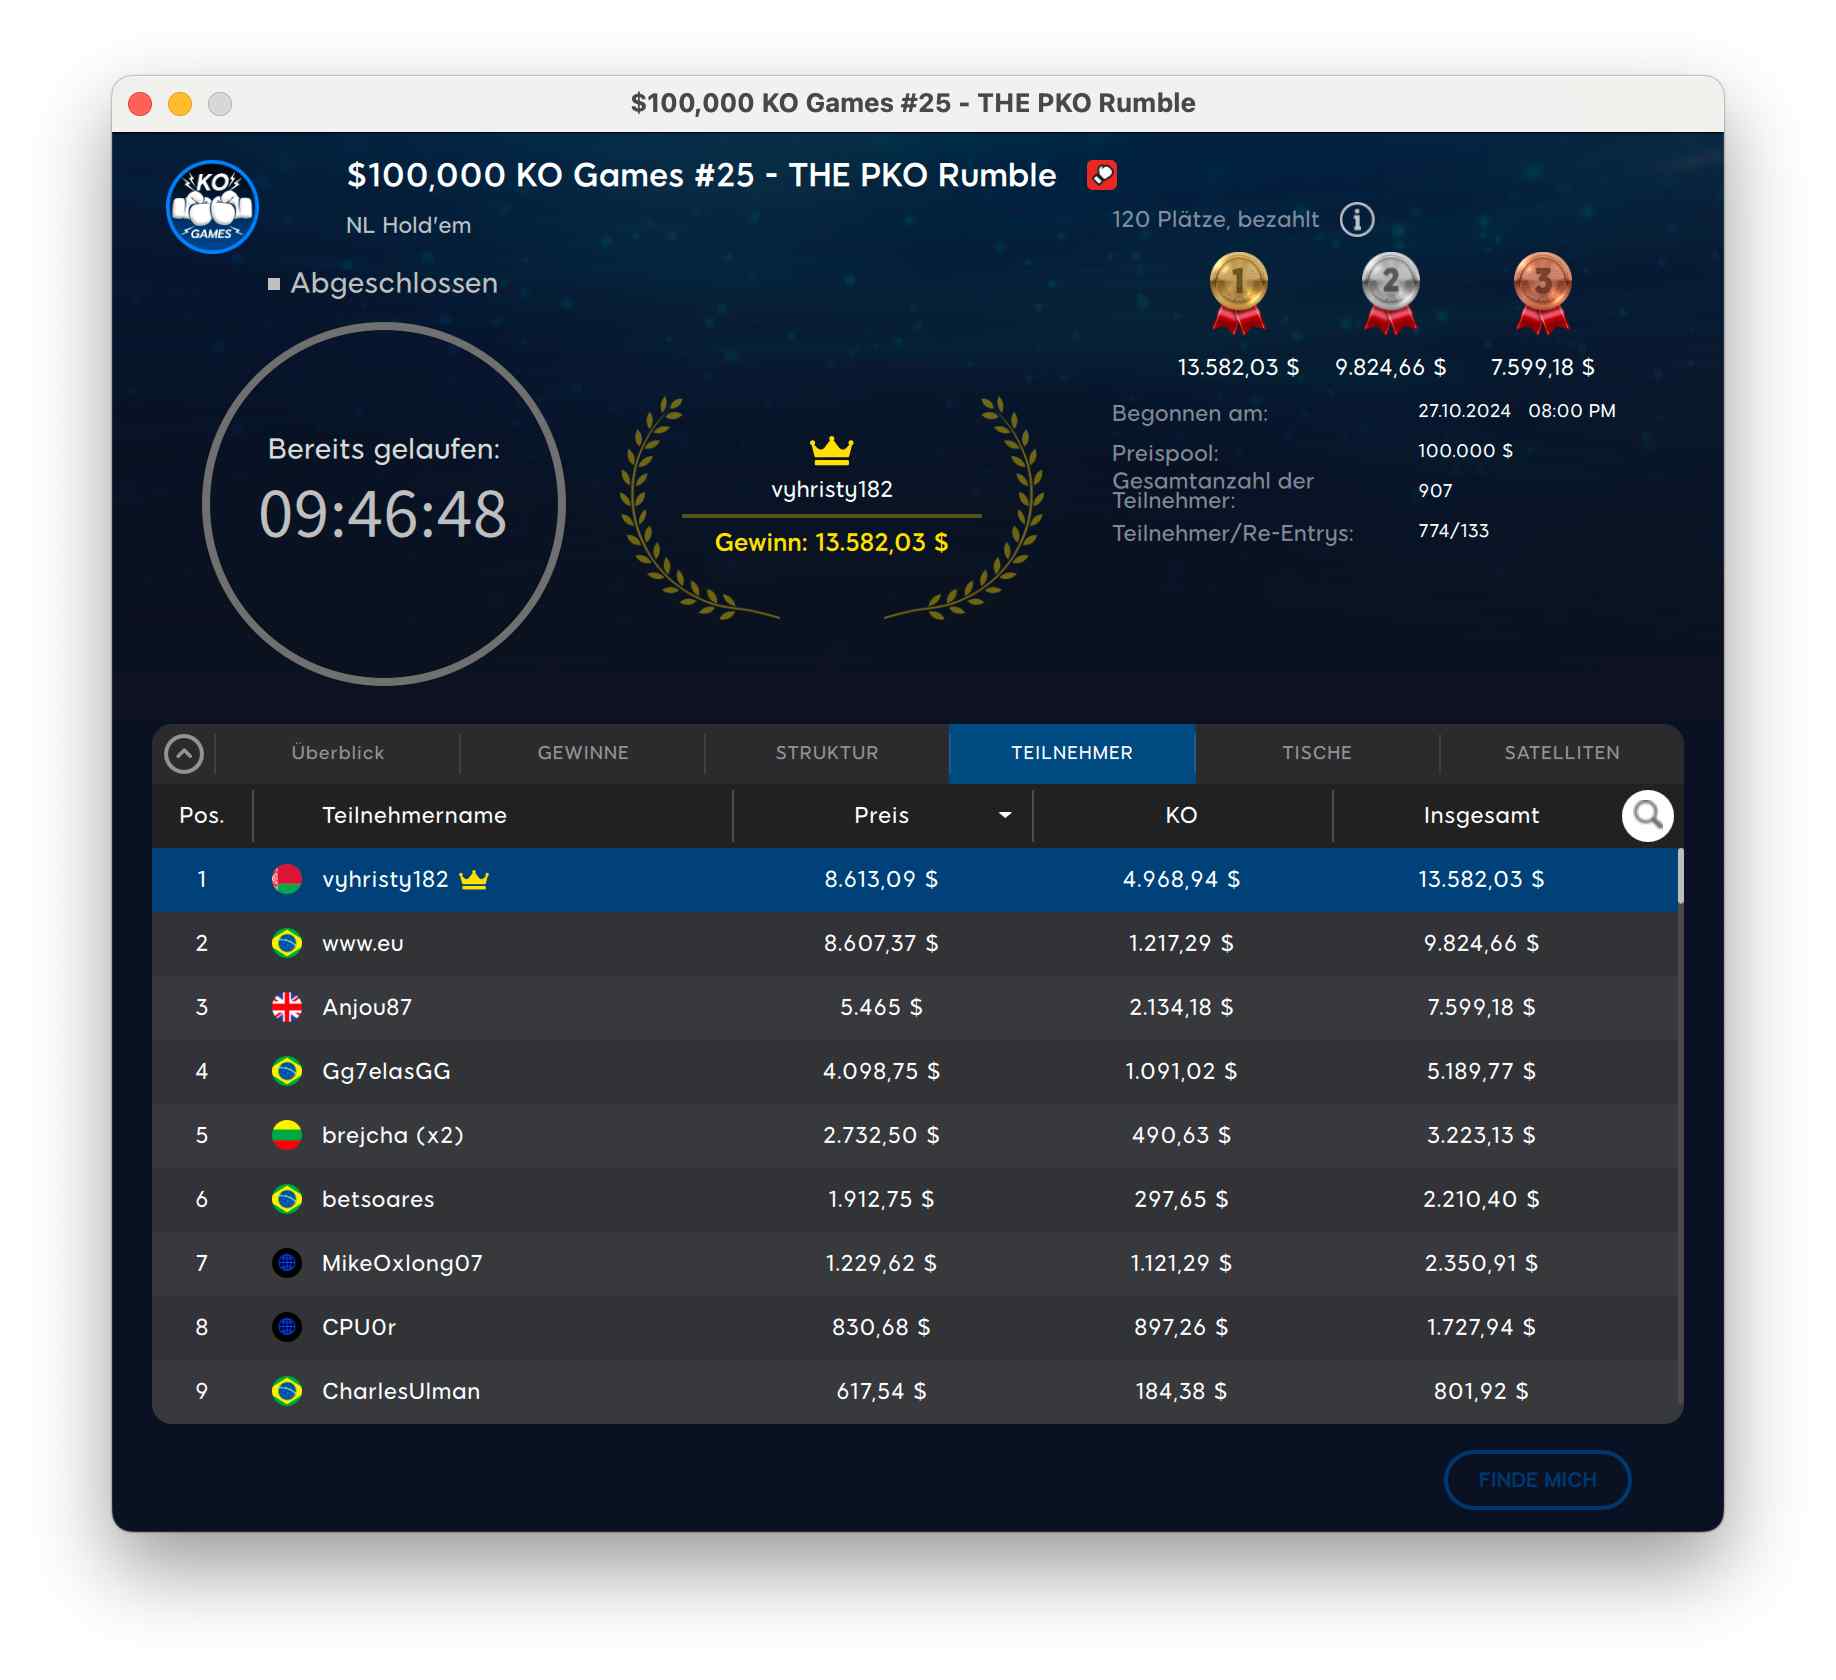This screenshot has height=1680, width=1836.
Task: Click the UK flag beside Anjou87
Action: tap(287, 1007)
